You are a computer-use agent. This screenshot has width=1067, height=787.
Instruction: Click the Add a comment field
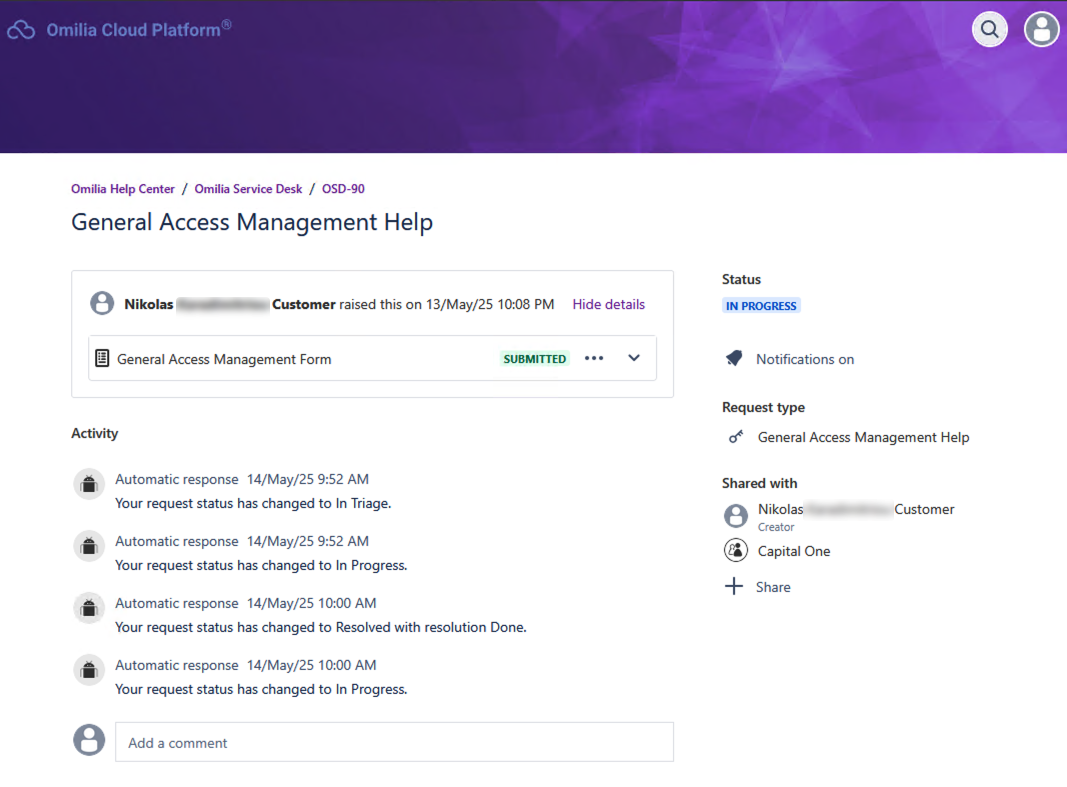point(394,742)
